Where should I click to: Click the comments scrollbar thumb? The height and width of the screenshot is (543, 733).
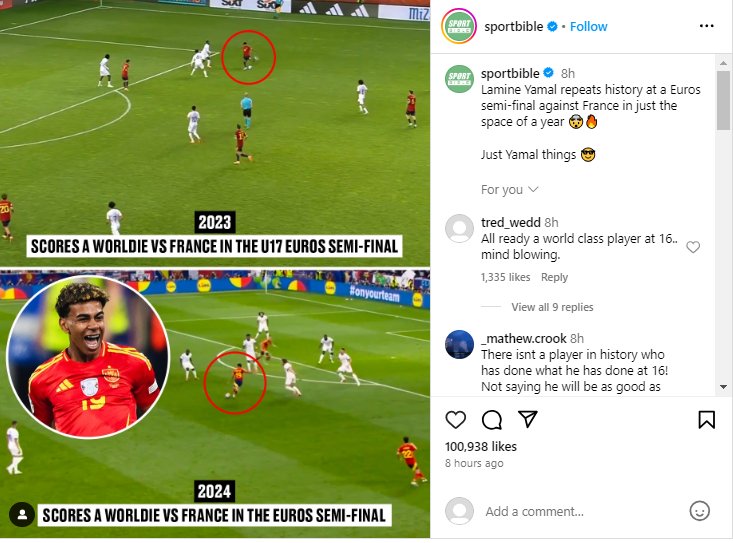pos(723,100)
